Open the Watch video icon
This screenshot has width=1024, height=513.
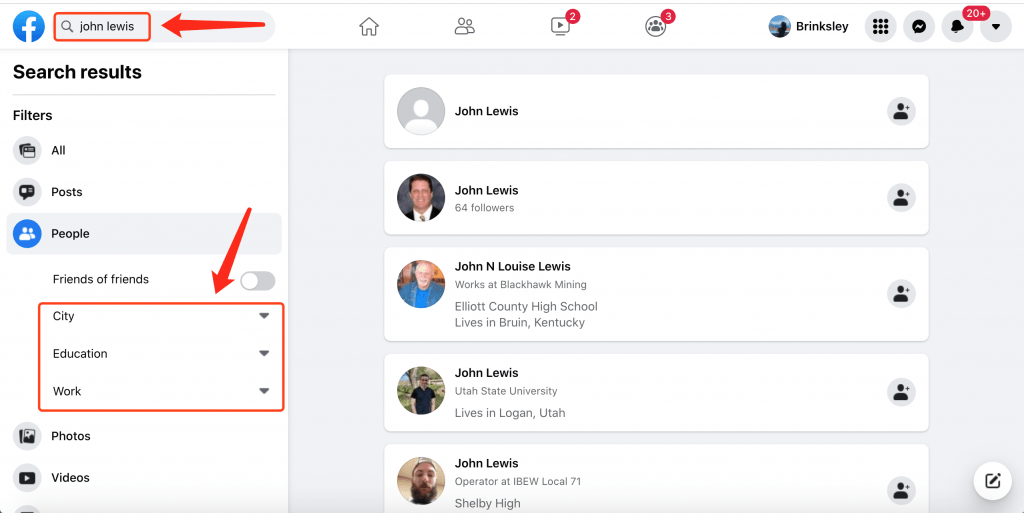click(x=560, y=27)
